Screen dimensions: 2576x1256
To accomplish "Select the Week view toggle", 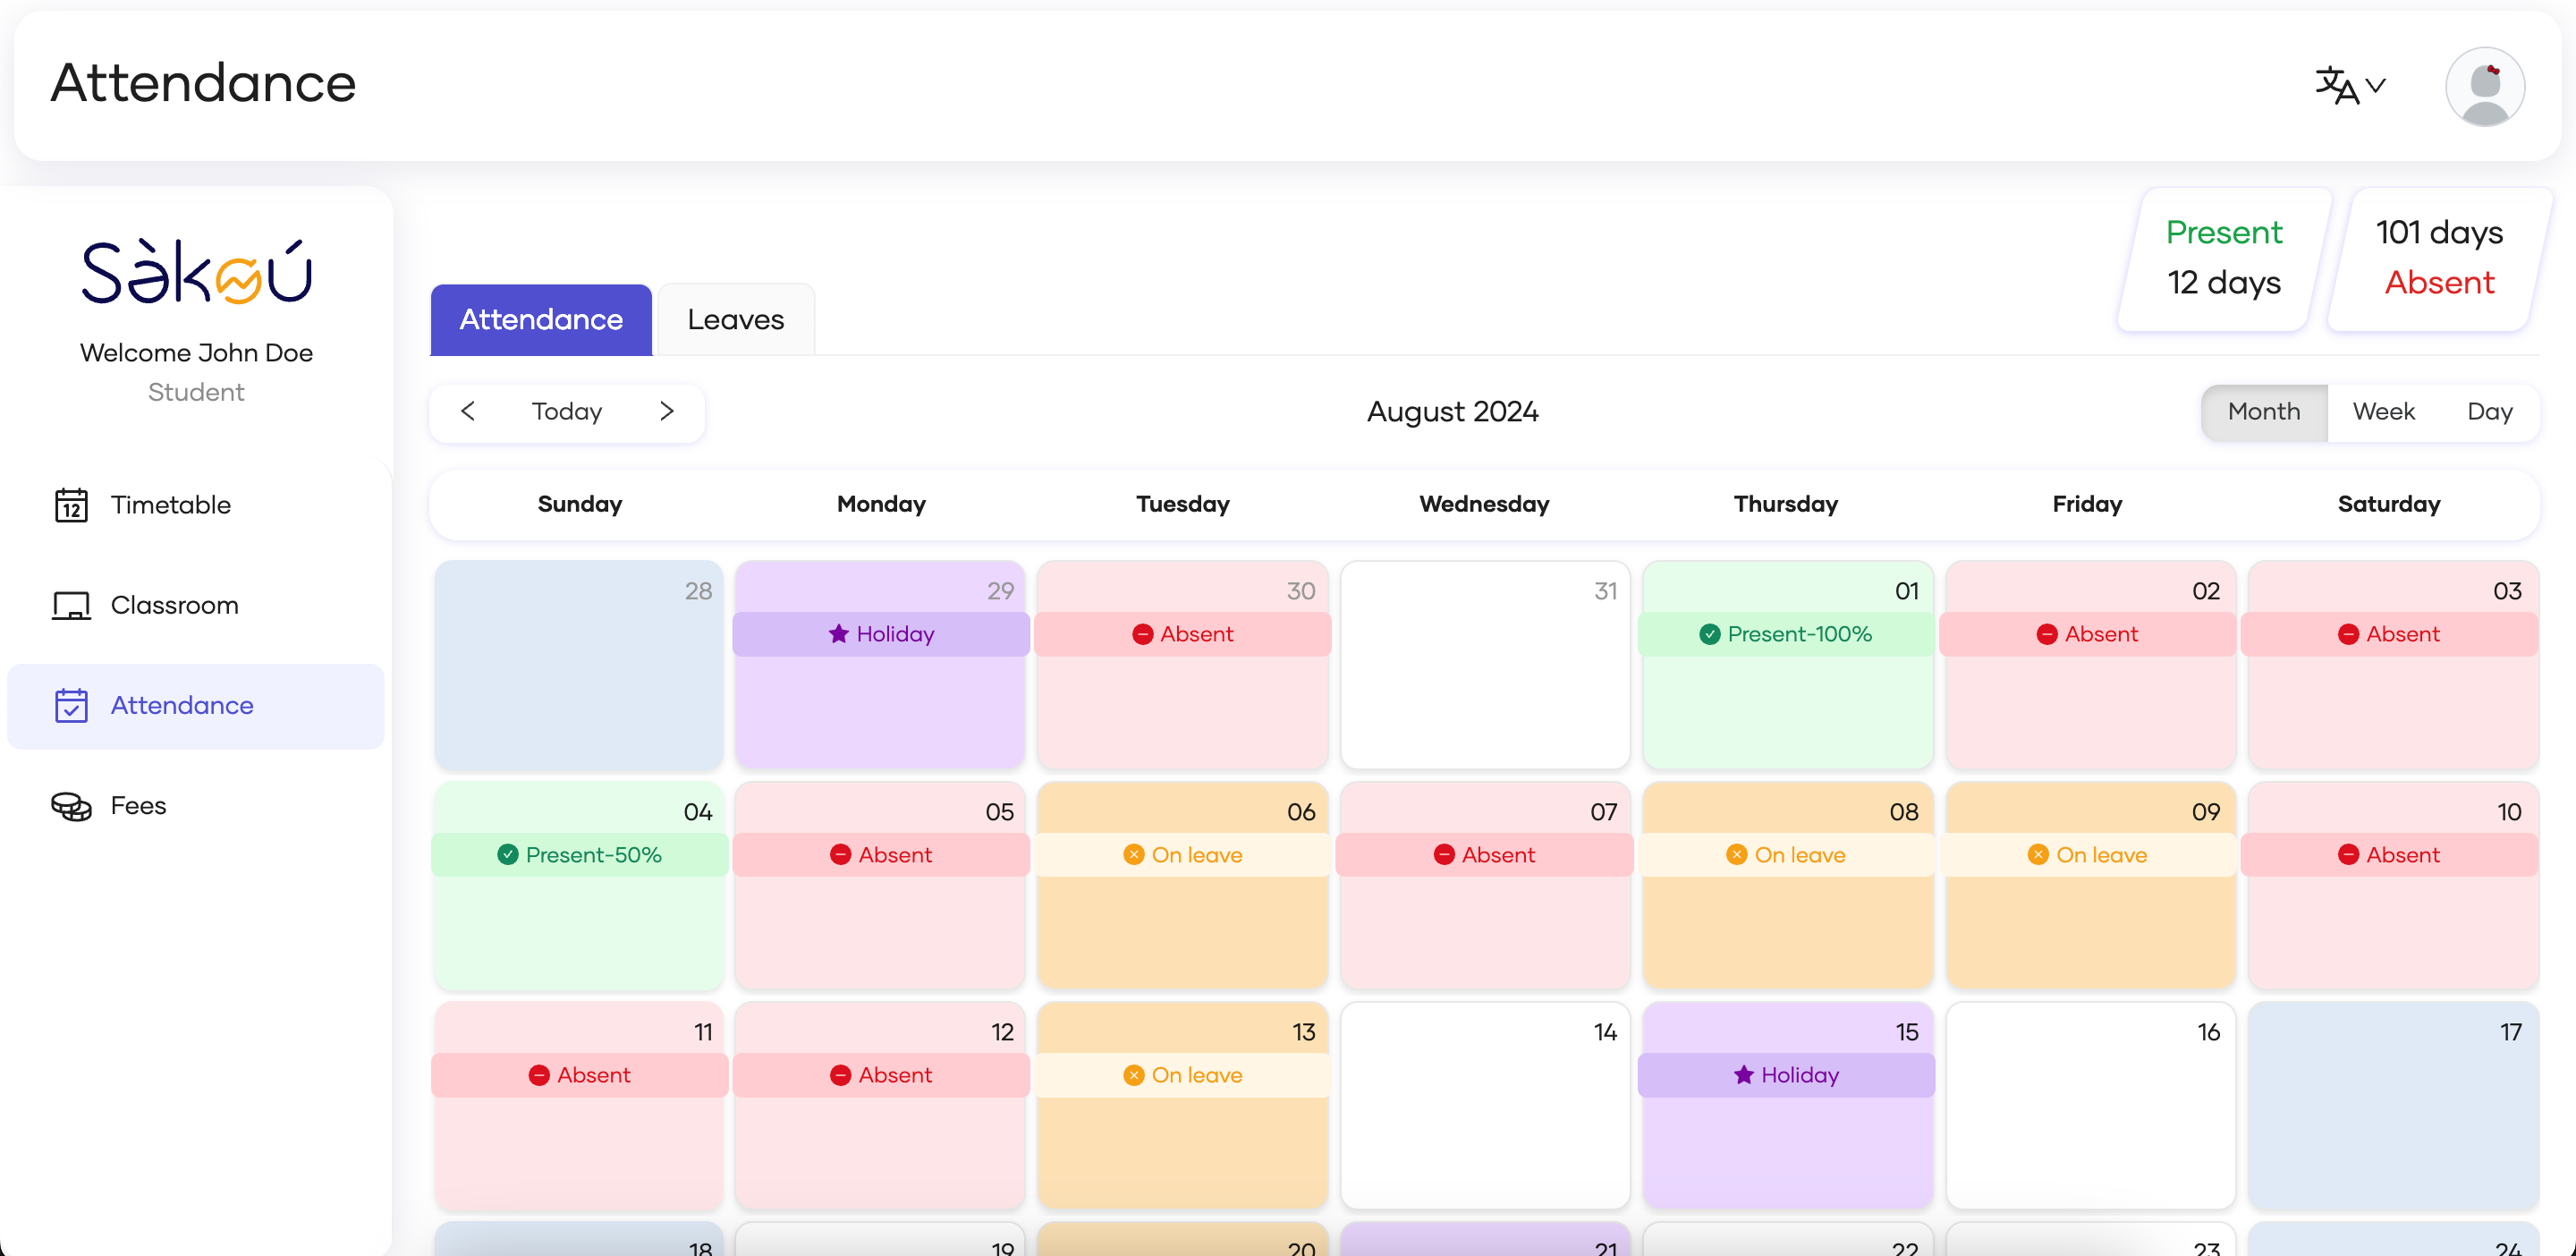I will [x=2384, y=412].
